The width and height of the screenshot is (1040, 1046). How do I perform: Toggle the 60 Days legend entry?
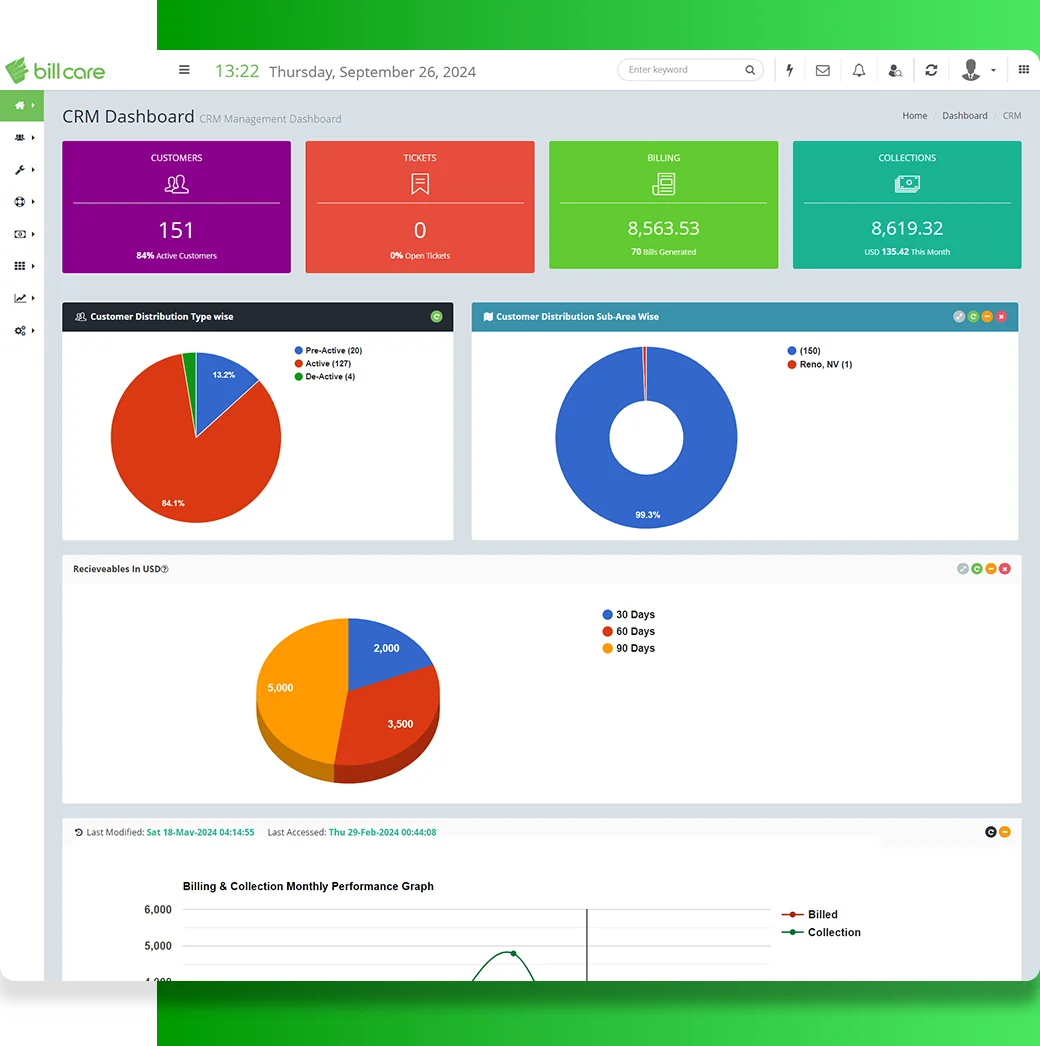[635, 632]
